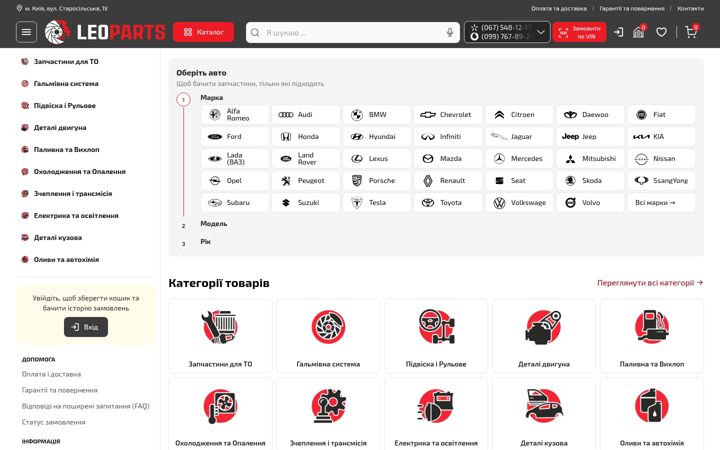
Task: Choose Daewoo brand
Action: (590, 115)
